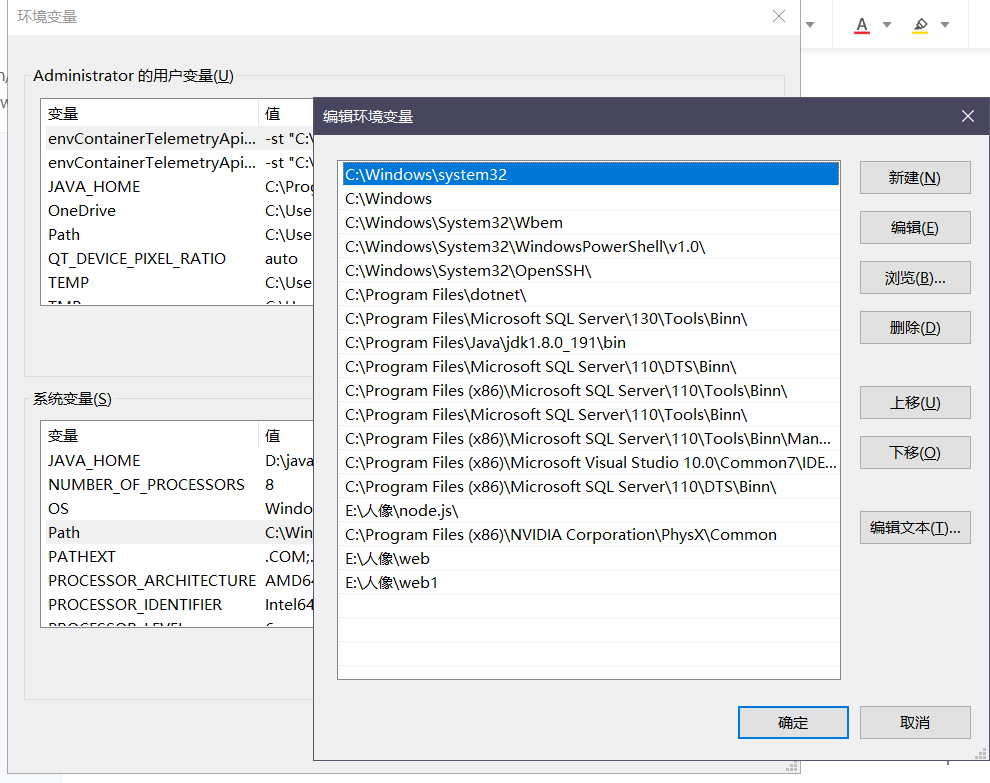Confirm with the 确定 button
Image resolution: width=990 pixels, height=783 pixels.
point(793,722)
